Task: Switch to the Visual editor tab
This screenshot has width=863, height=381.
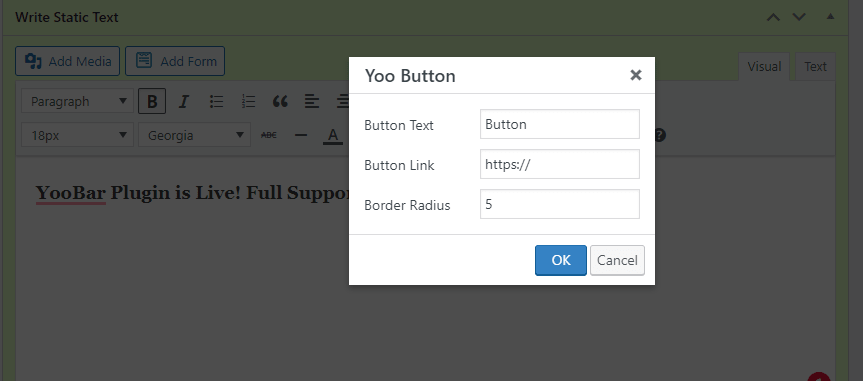Action: click(x=764, y=67)
